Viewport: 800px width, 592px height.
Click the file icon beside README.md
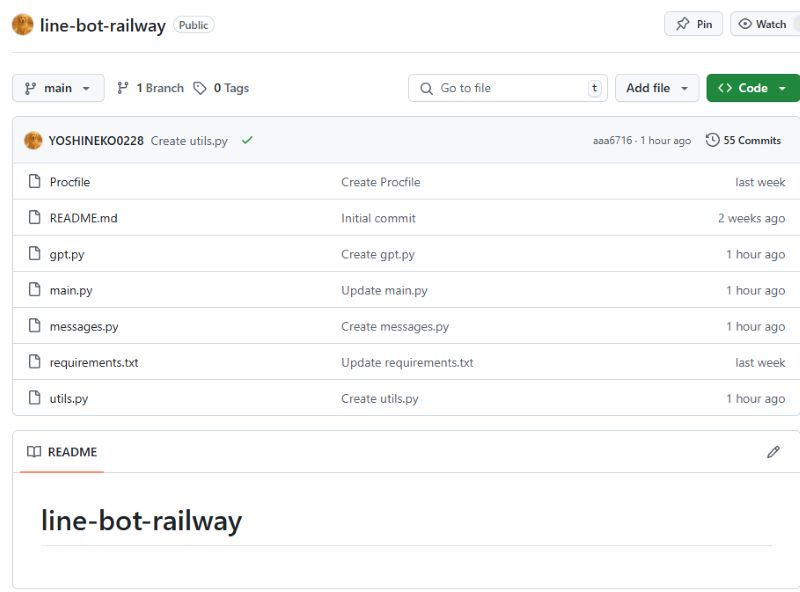[35, 217]
